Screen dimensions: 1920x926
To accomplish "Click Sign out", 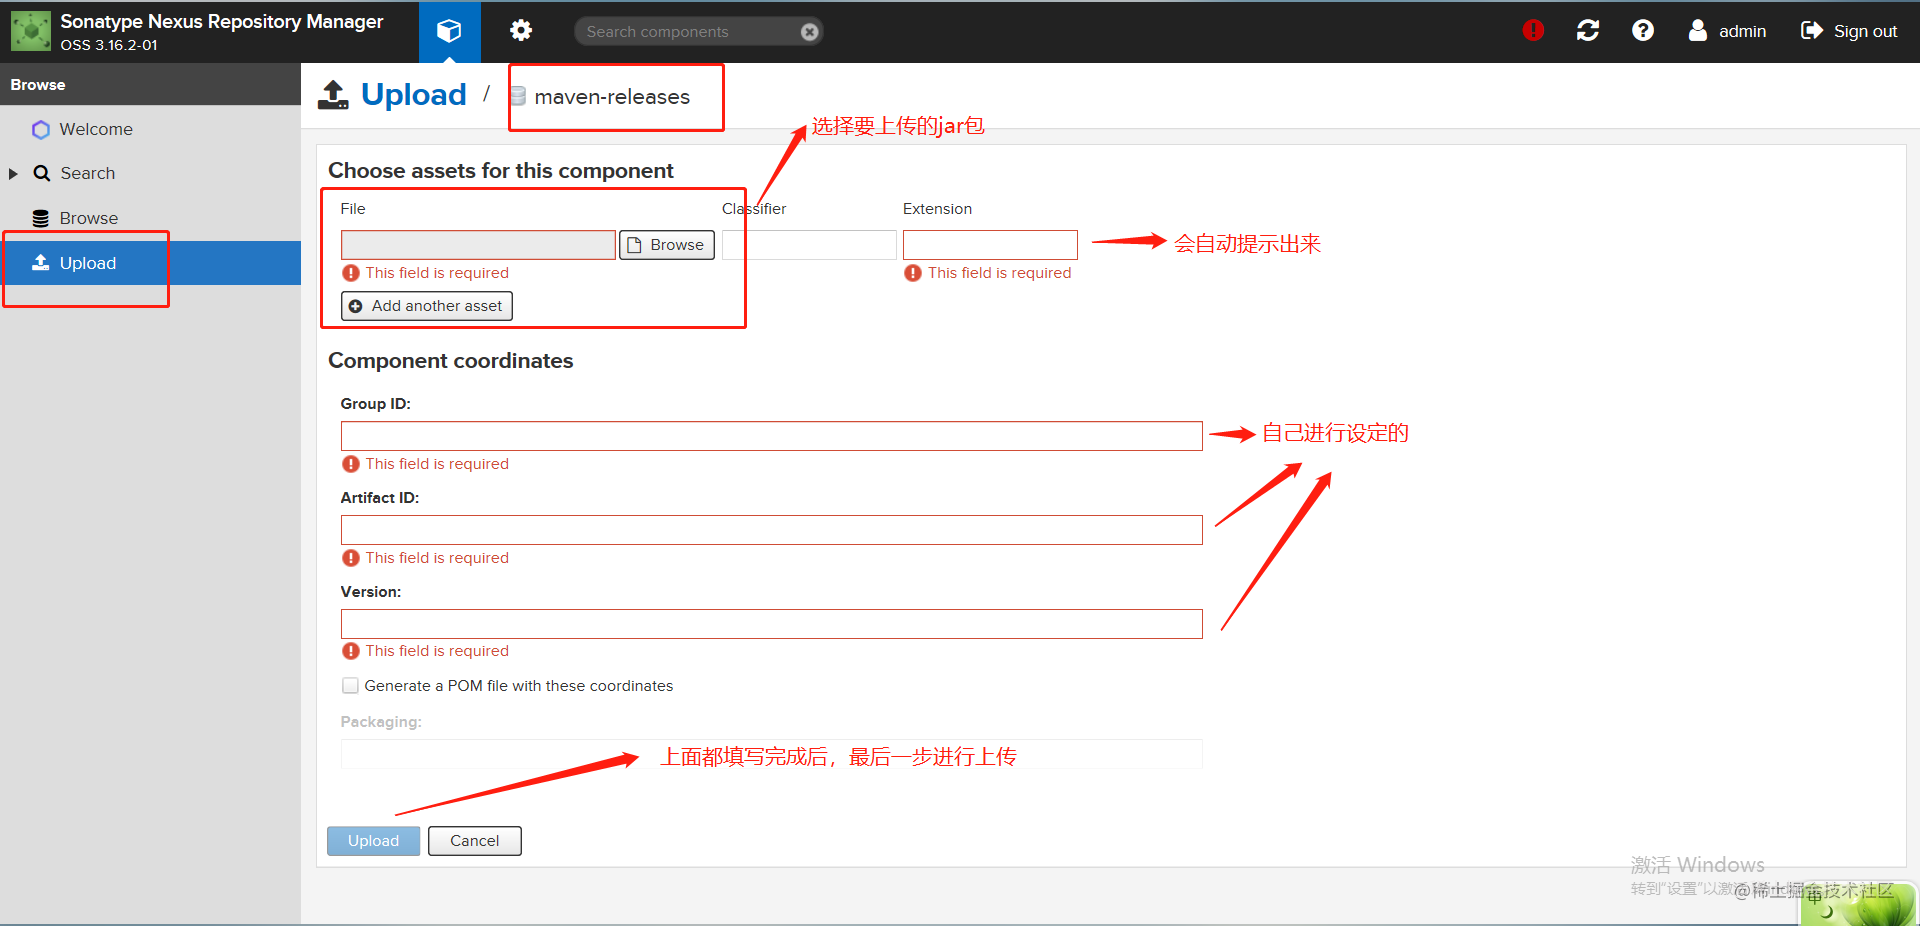I will coord(1849,31).
